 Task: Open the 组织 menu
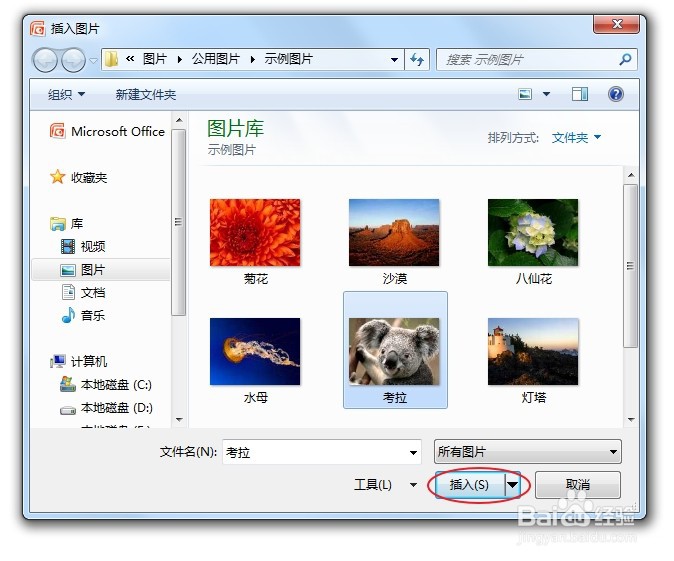pyautogui.click(x=66, y=94)
